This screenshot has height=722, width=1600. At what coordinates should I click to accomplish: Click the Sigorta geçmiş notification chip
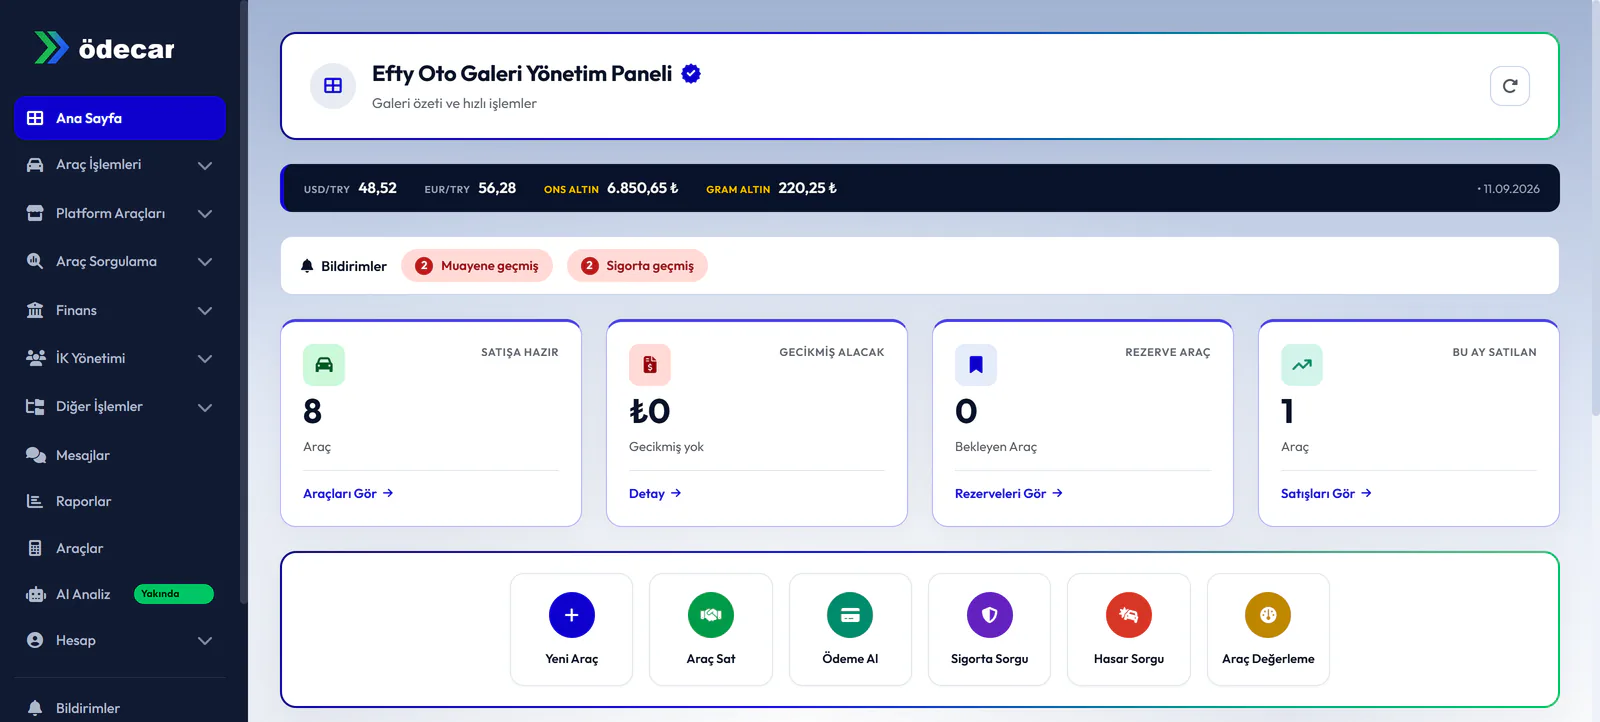[x=638, y=266]
